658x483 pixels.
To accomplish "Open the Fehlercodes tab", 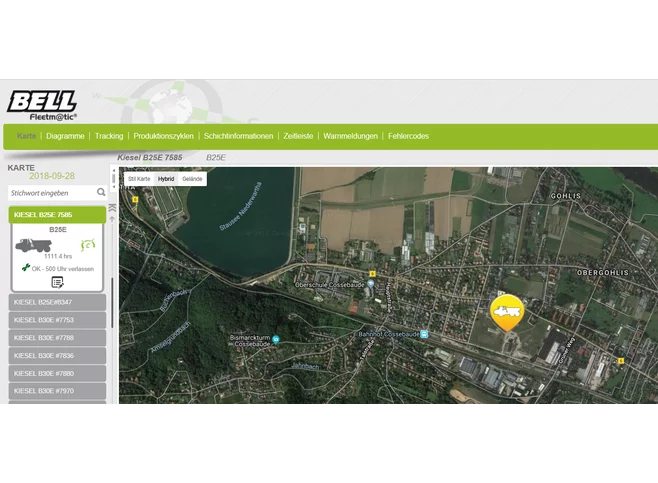I will [x=408, y=136].
